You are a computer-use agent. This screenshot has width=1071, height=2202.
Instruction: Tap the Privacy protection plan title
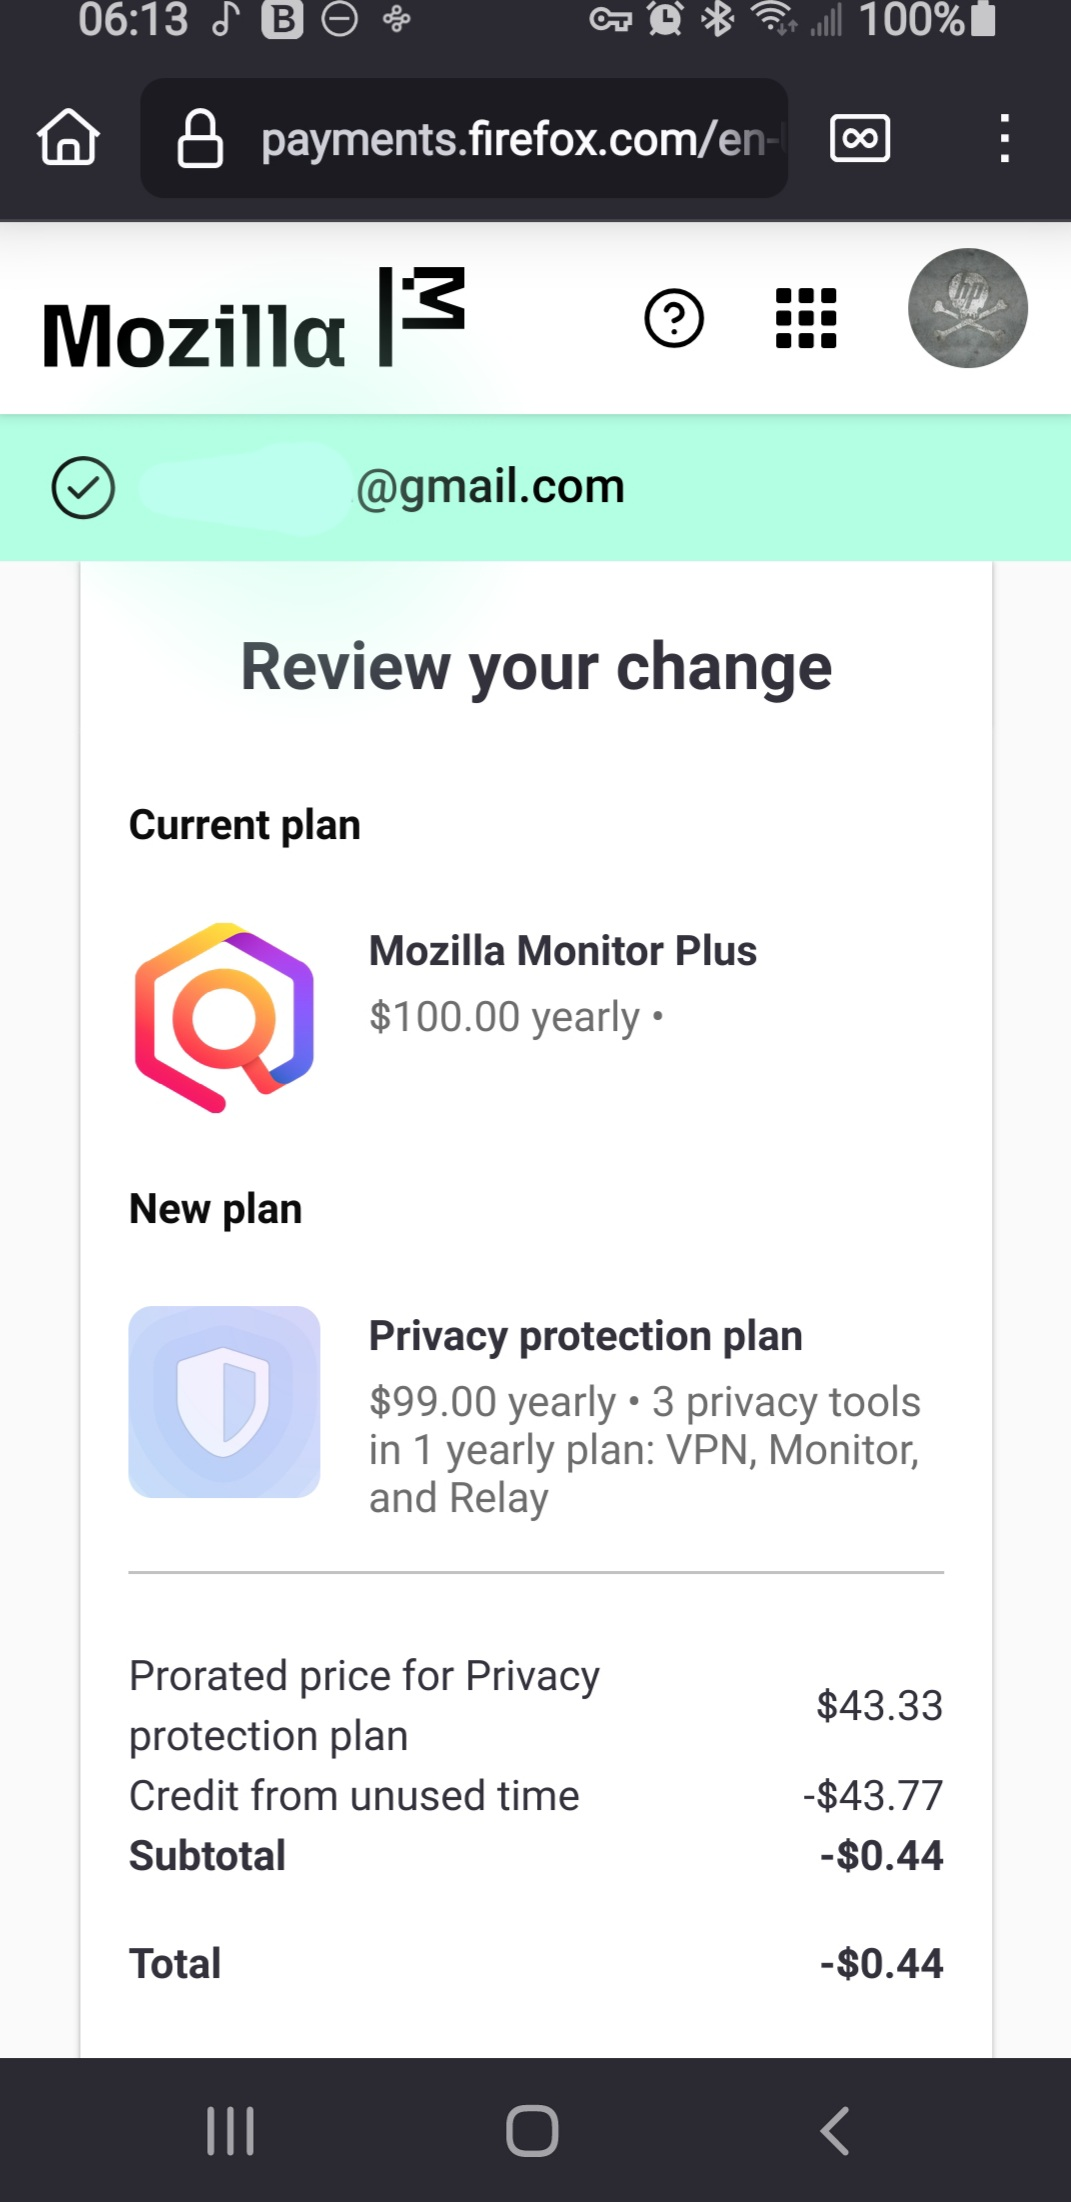(x=585, y=1336)
